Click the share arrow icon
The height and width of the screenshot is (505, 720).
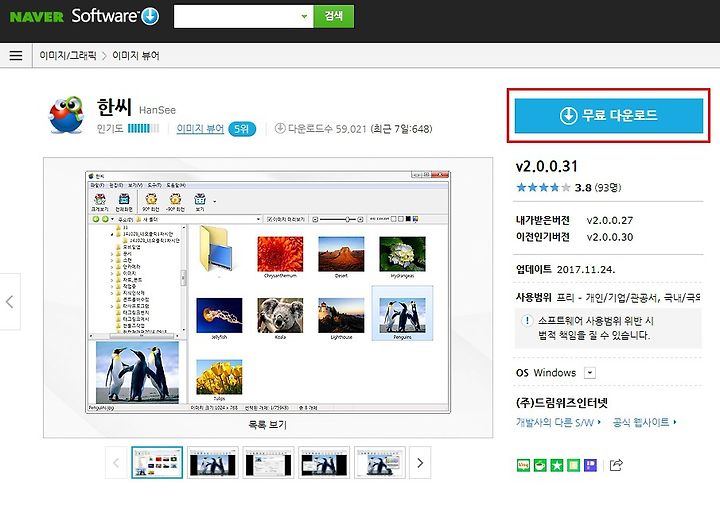(x=616, y=465)
